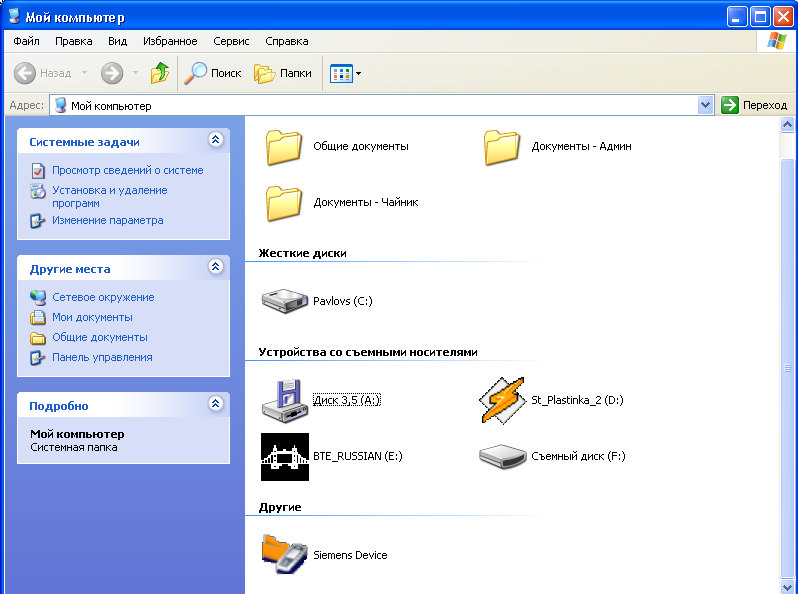Open the Документы - Админ folder icon
Image resolution: width=798 pixels, height=594 pixels.
(502, 147)
